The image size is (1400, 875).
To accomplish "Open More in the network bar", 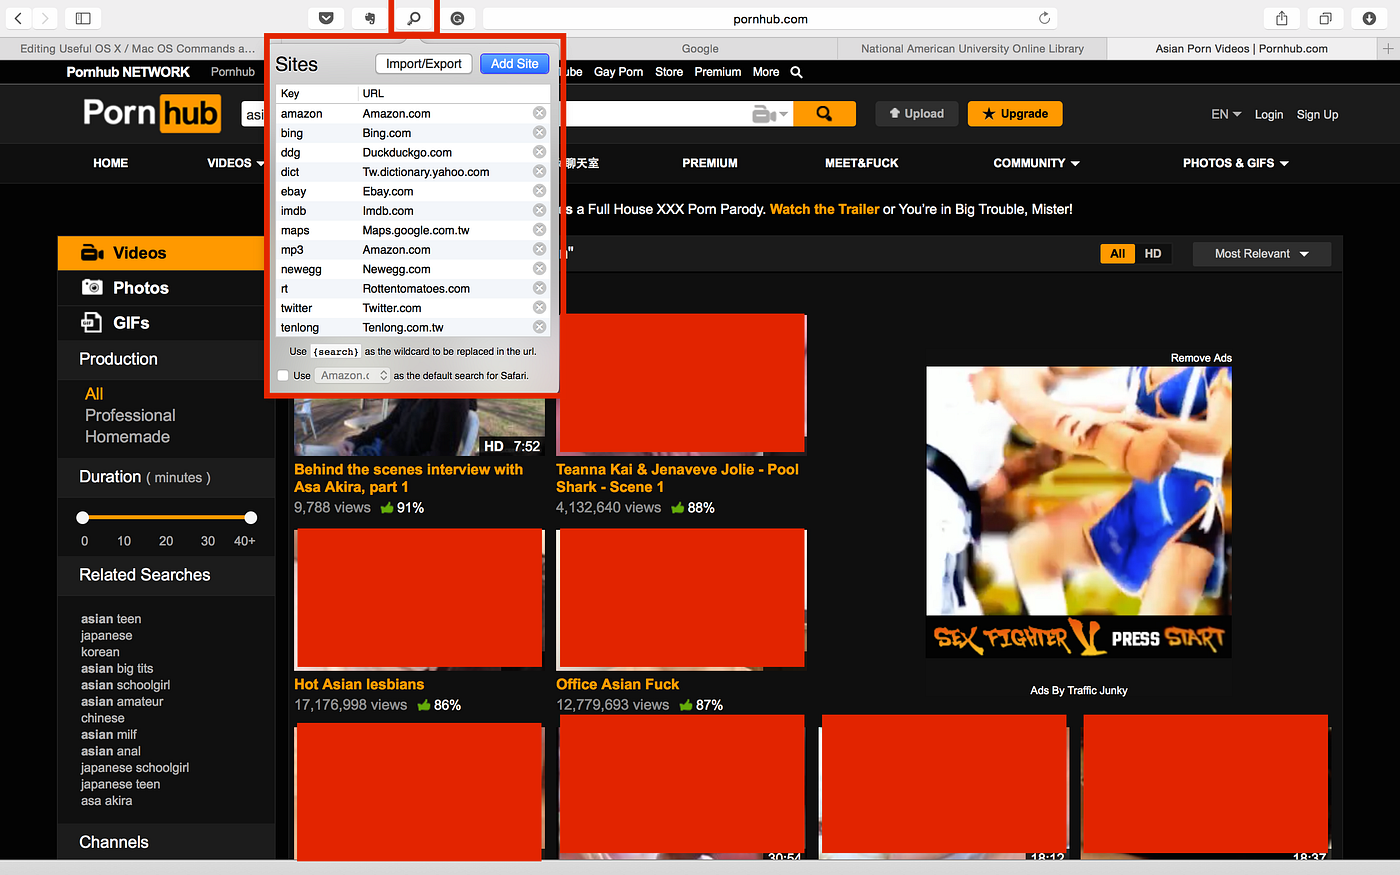I will click(x=766, y=72).
